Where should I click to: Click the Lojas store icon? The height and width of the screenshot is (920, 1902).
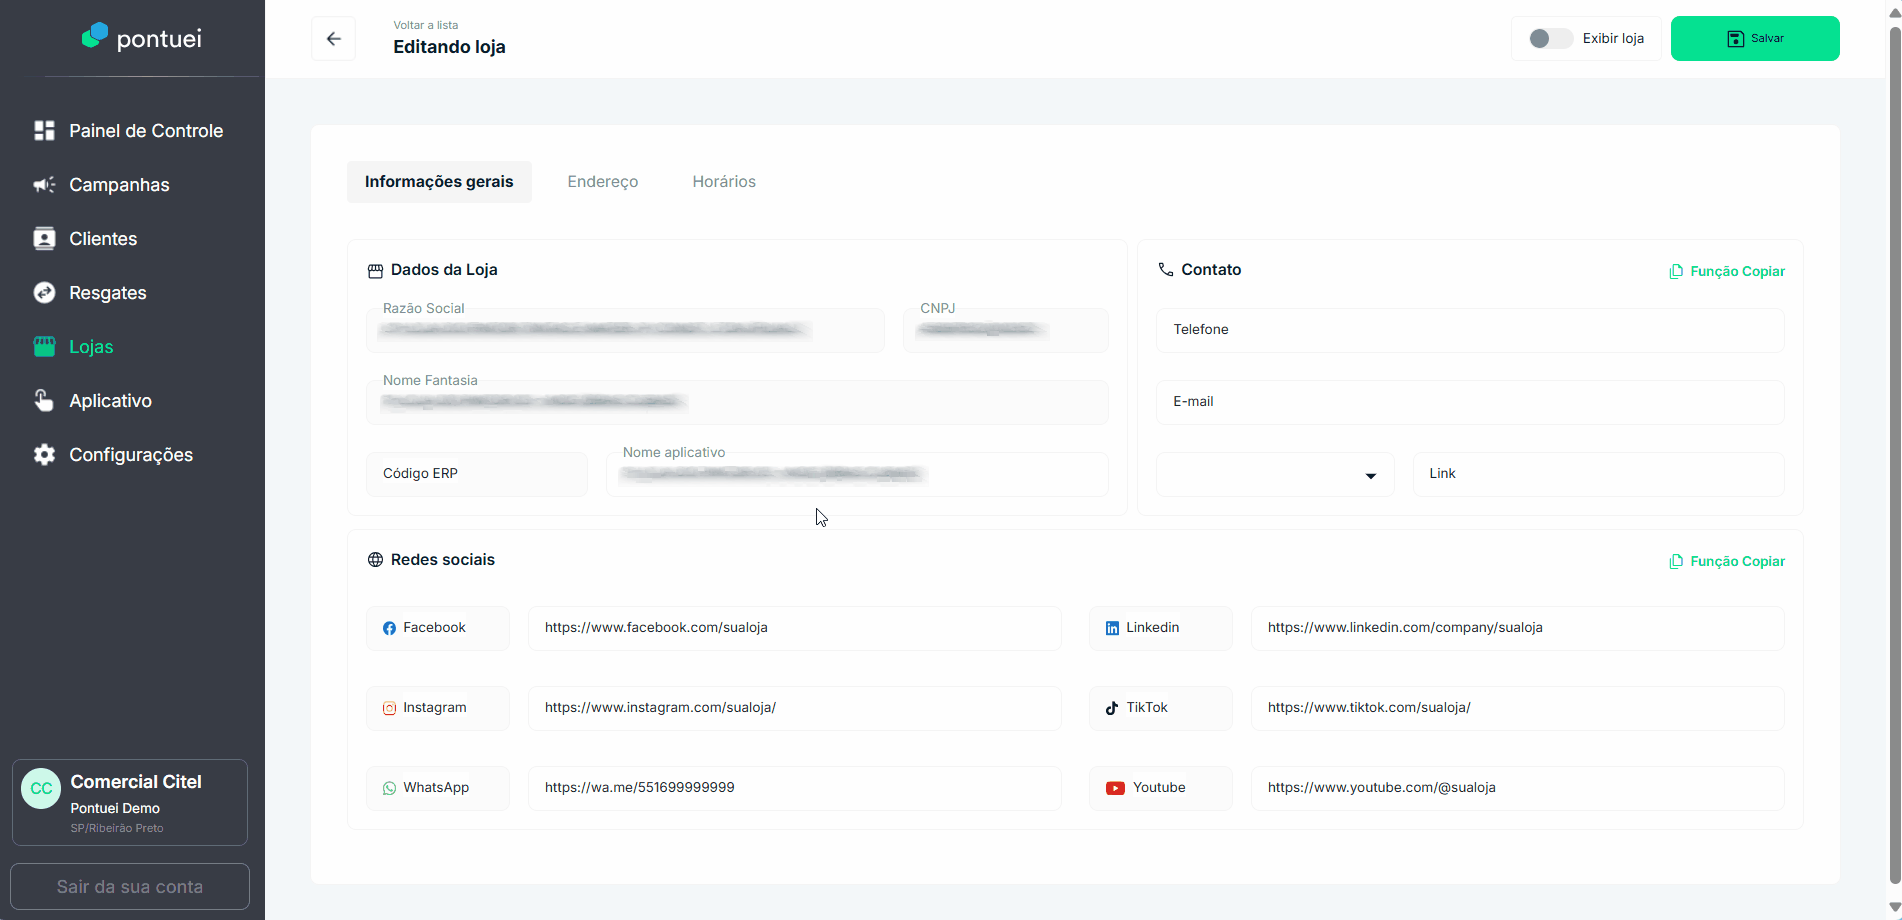44,347
